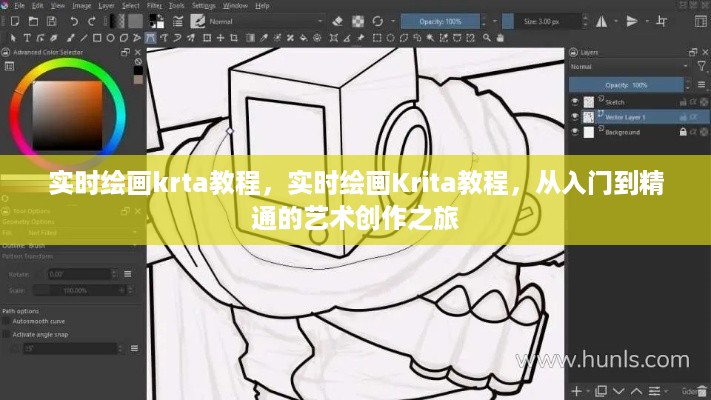
Task: Enable Activate angle snap checkbox
Action: (x=6, y=335)
